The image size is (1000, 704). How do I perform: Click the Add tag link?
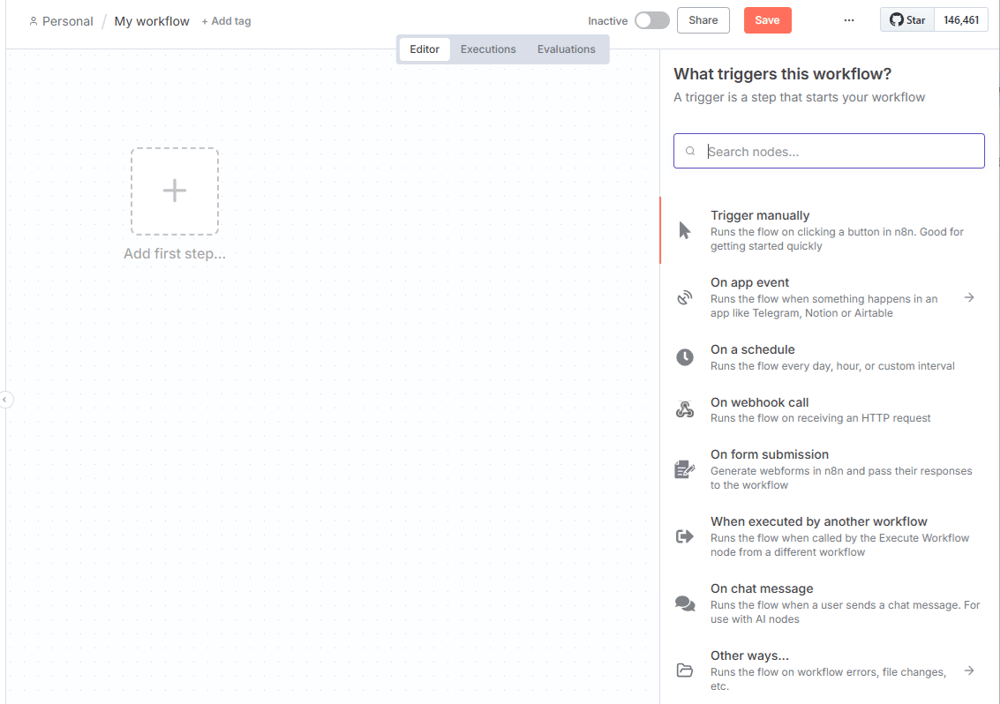tap(226, 21)
